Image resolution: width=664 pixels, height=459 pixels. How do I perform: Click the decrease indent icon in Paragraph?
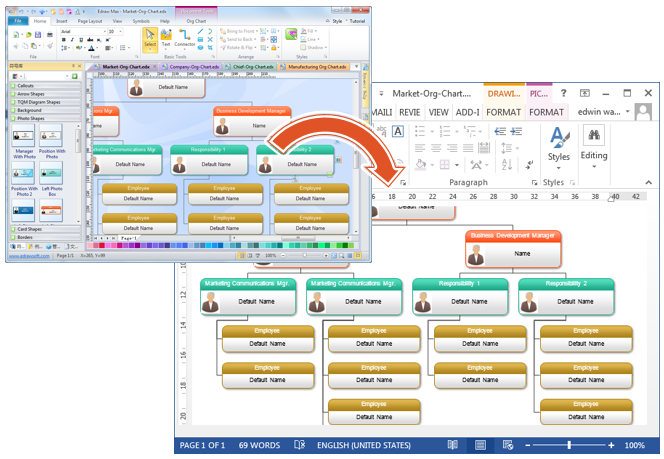coord(500,131)
